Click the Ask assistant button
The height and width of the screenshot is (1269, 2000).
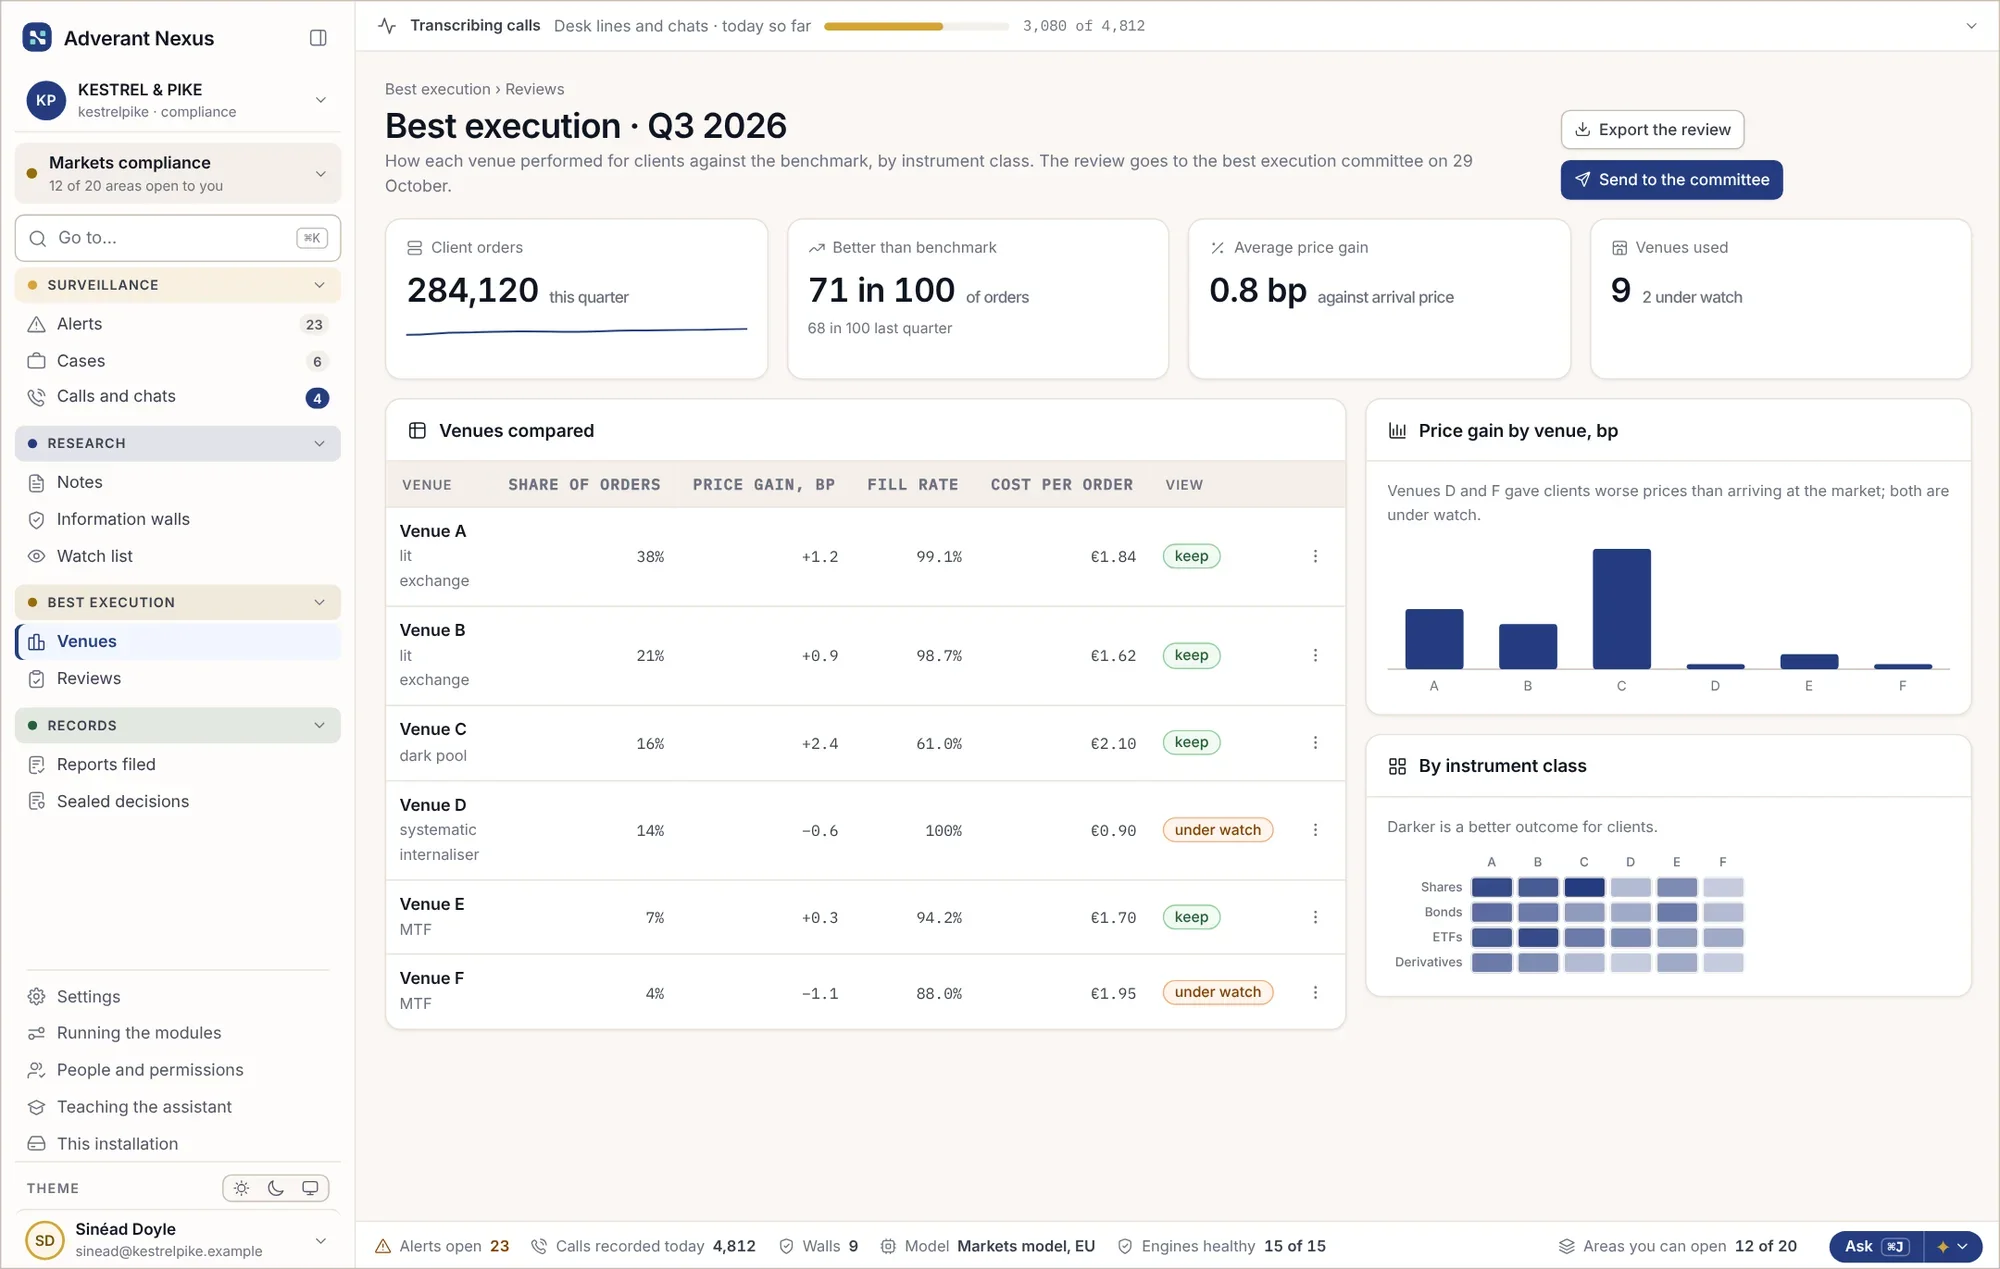(x=1876, y=1247)
